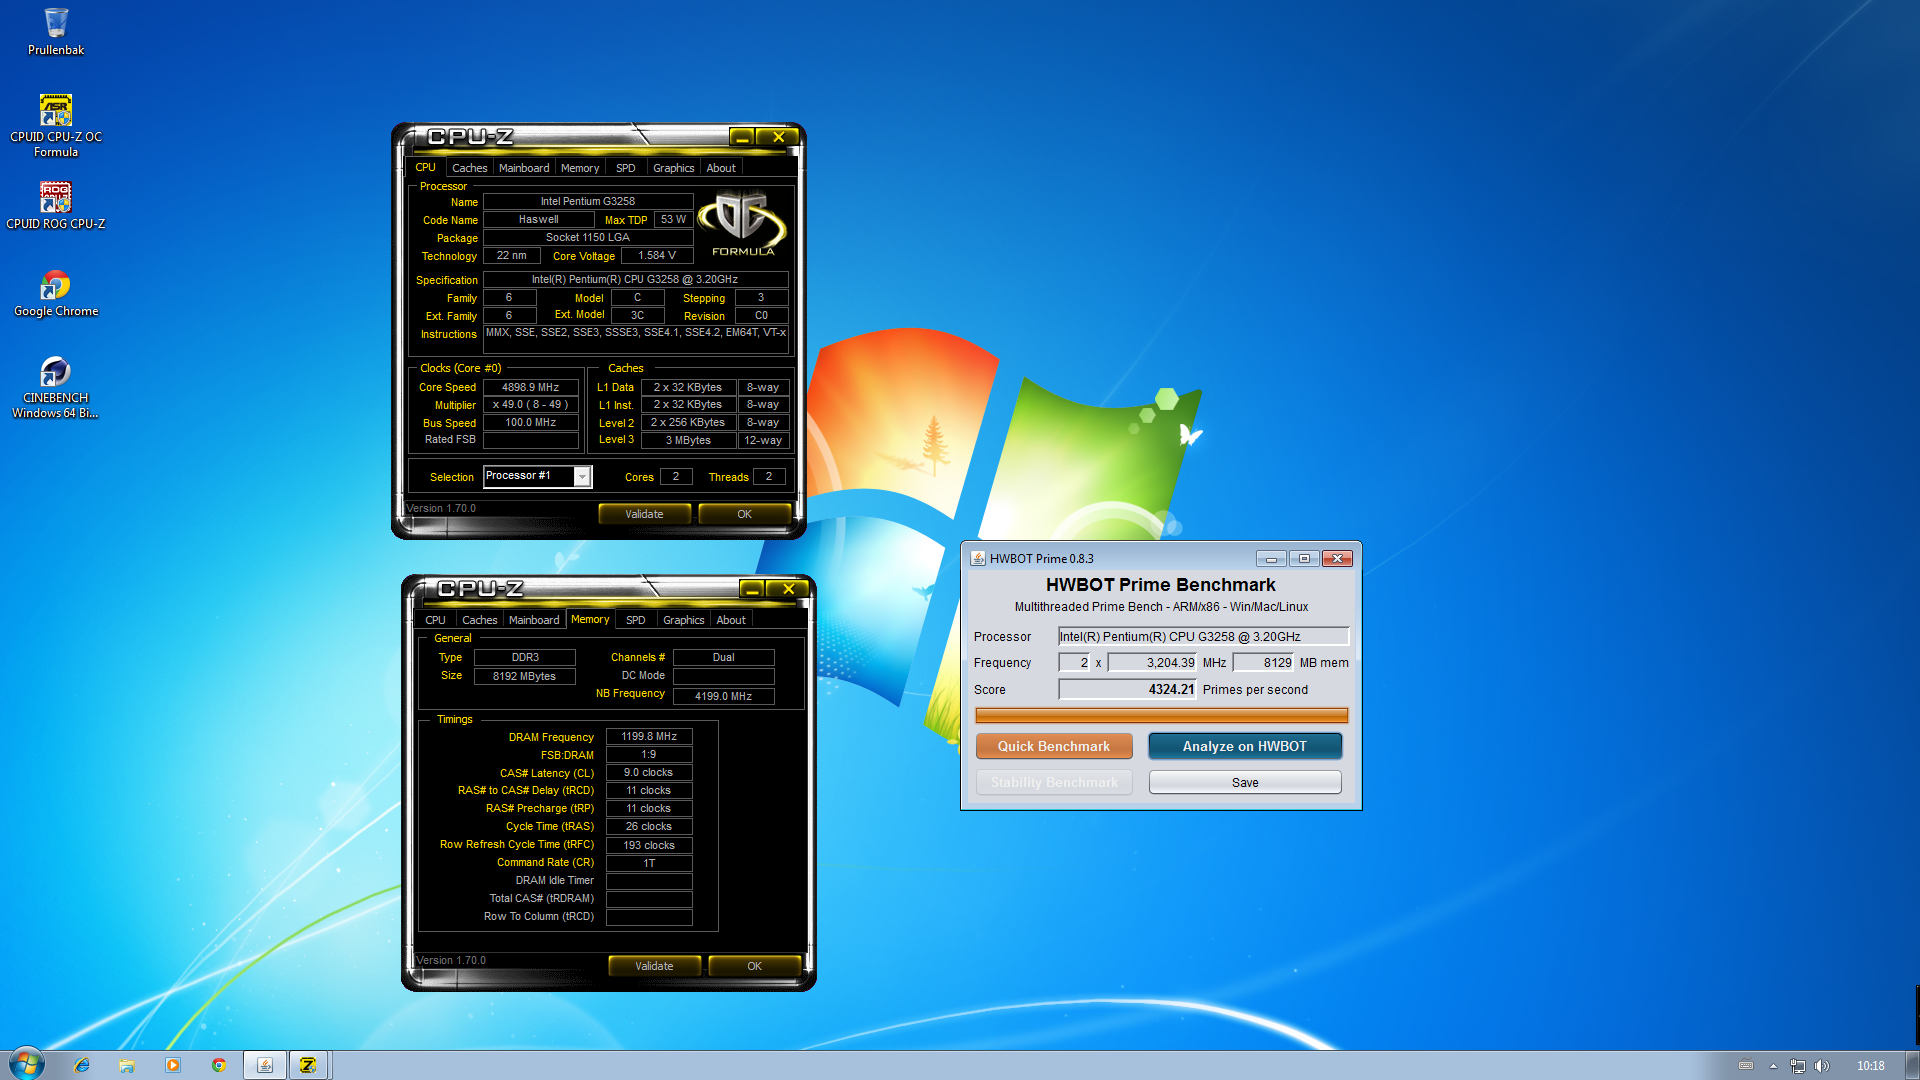
Task: Launch Google Chrome from desktop
Action: [56, 293]
